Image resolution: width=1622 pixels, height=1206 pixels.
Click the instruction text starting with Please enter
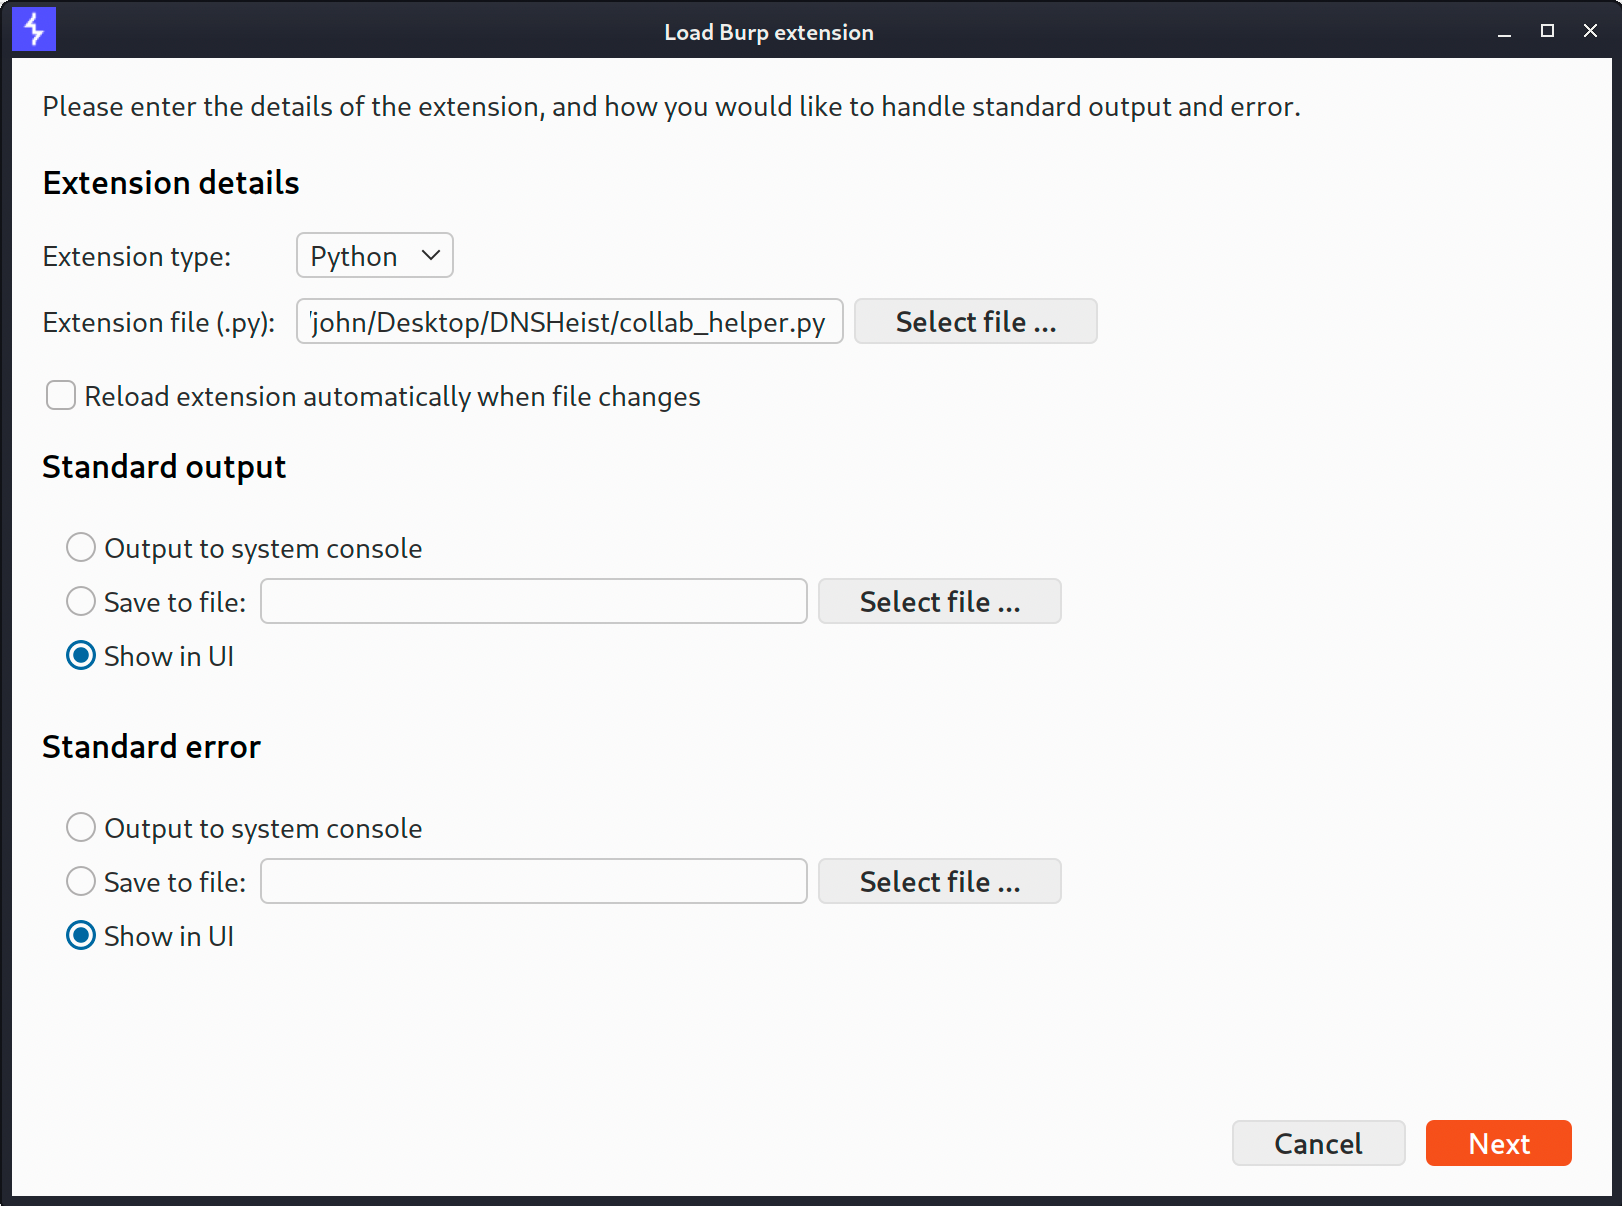pos(671,107)
